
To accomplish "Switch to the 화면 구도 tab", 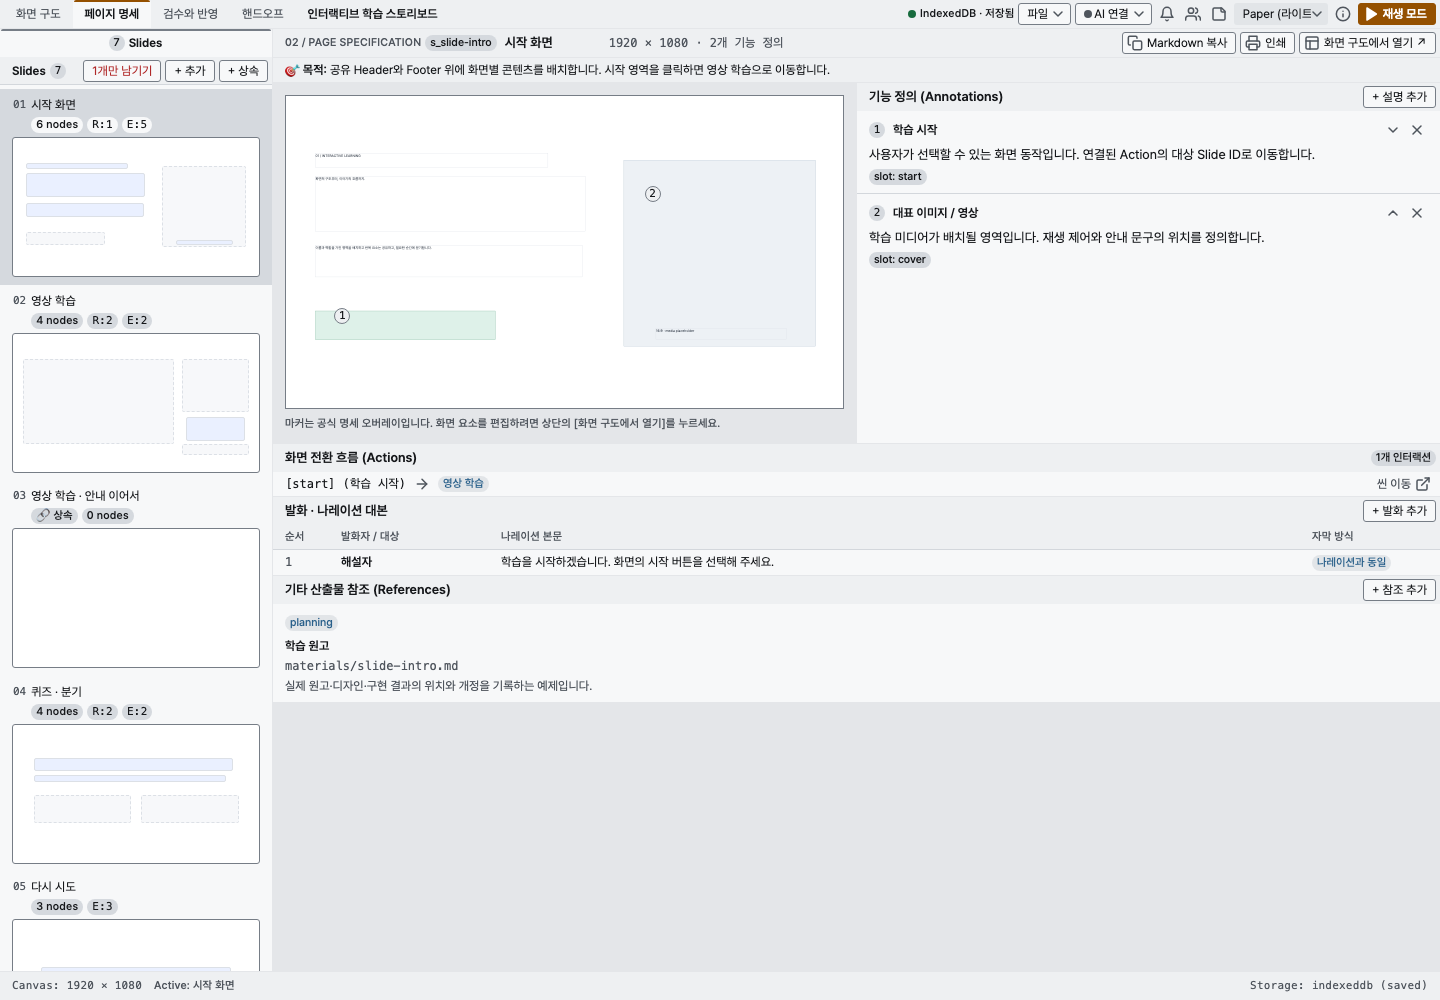I will pos(38,14).
